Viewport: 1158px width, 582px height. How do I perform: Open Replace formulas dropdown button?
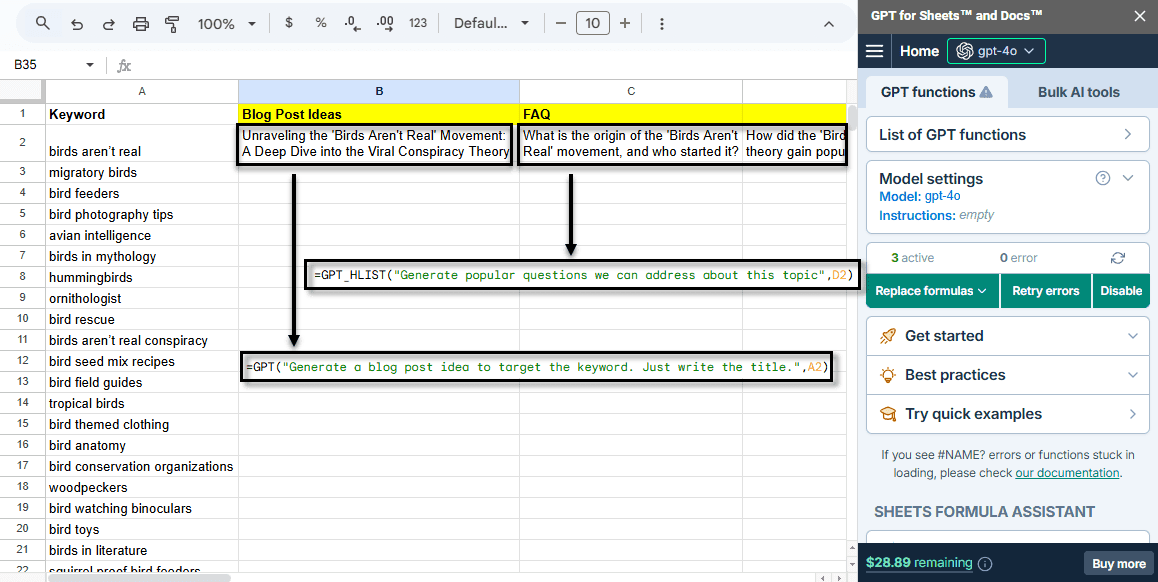[x=932, y=291]
